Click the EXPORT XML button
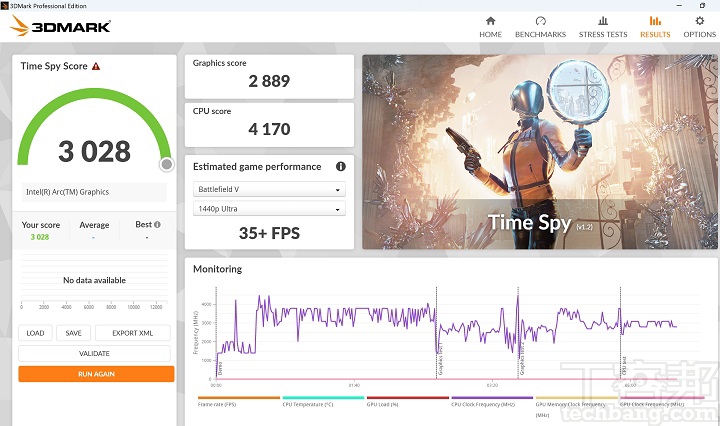Screen dimensions: 720x426 pos(133,333)
